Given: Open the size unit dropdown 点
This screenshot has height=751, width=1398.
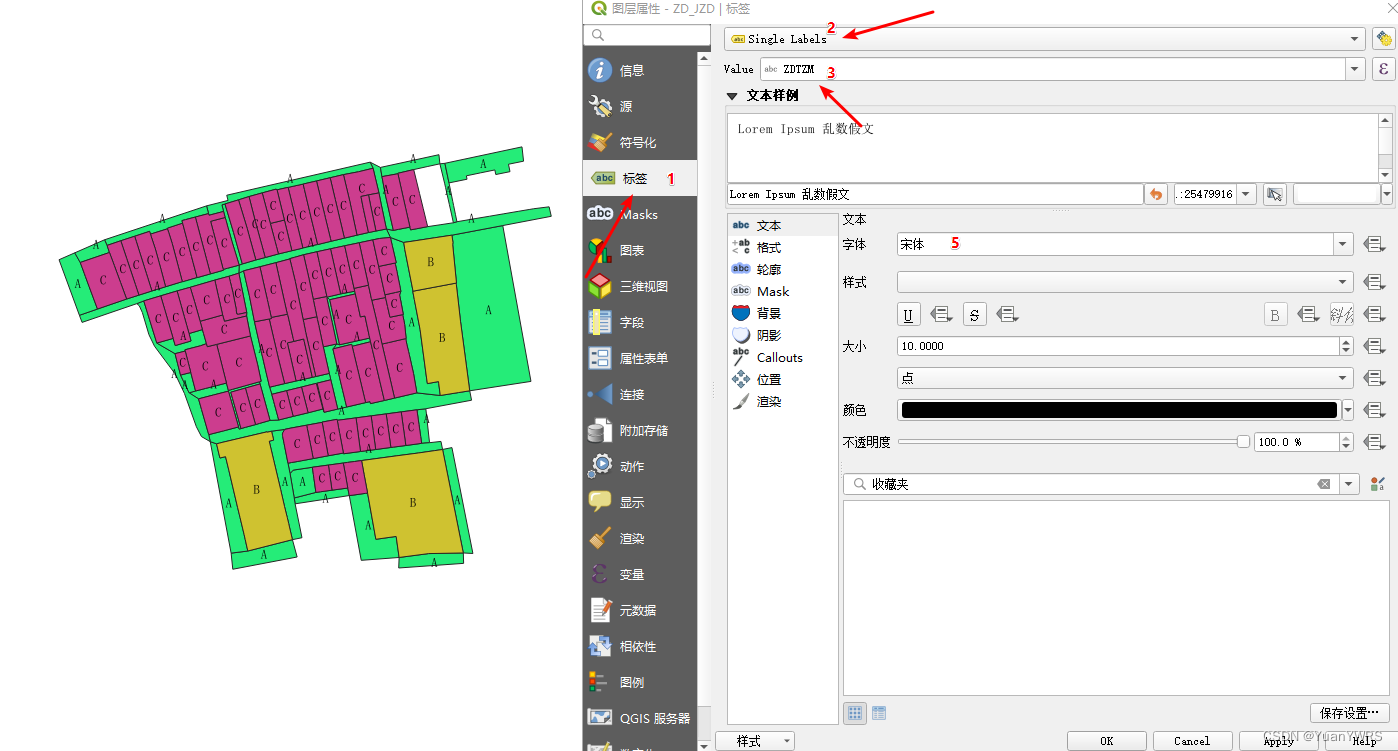Looking at the screenshot, I should pos(1125,378).
